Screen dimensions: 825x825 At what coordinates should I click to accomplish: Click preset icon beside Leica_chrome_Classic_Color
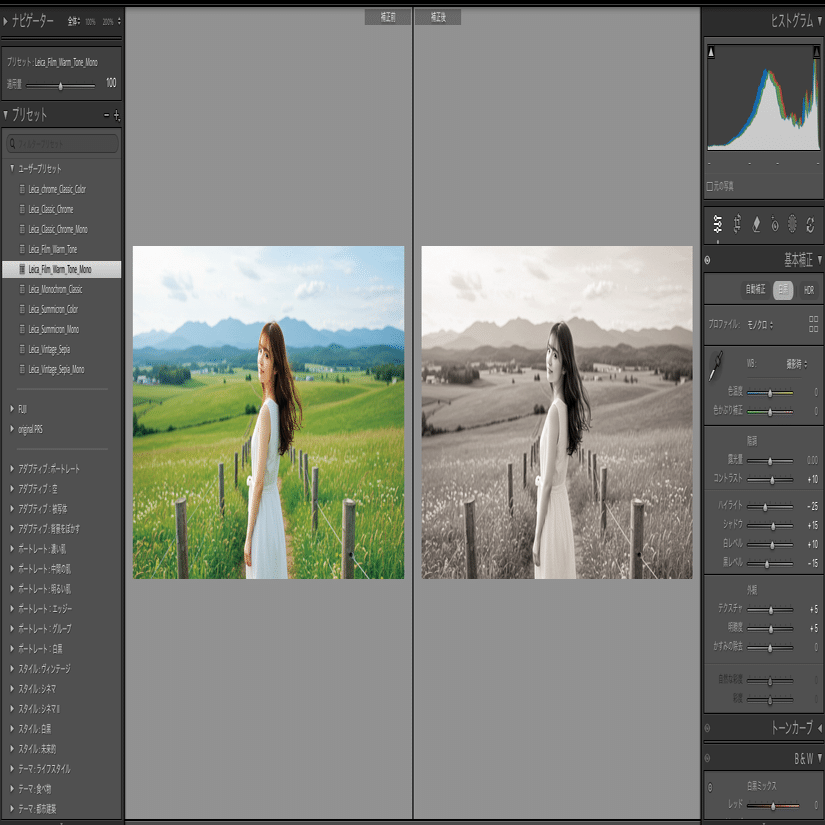pyautogui.click(x=22, y=189)
